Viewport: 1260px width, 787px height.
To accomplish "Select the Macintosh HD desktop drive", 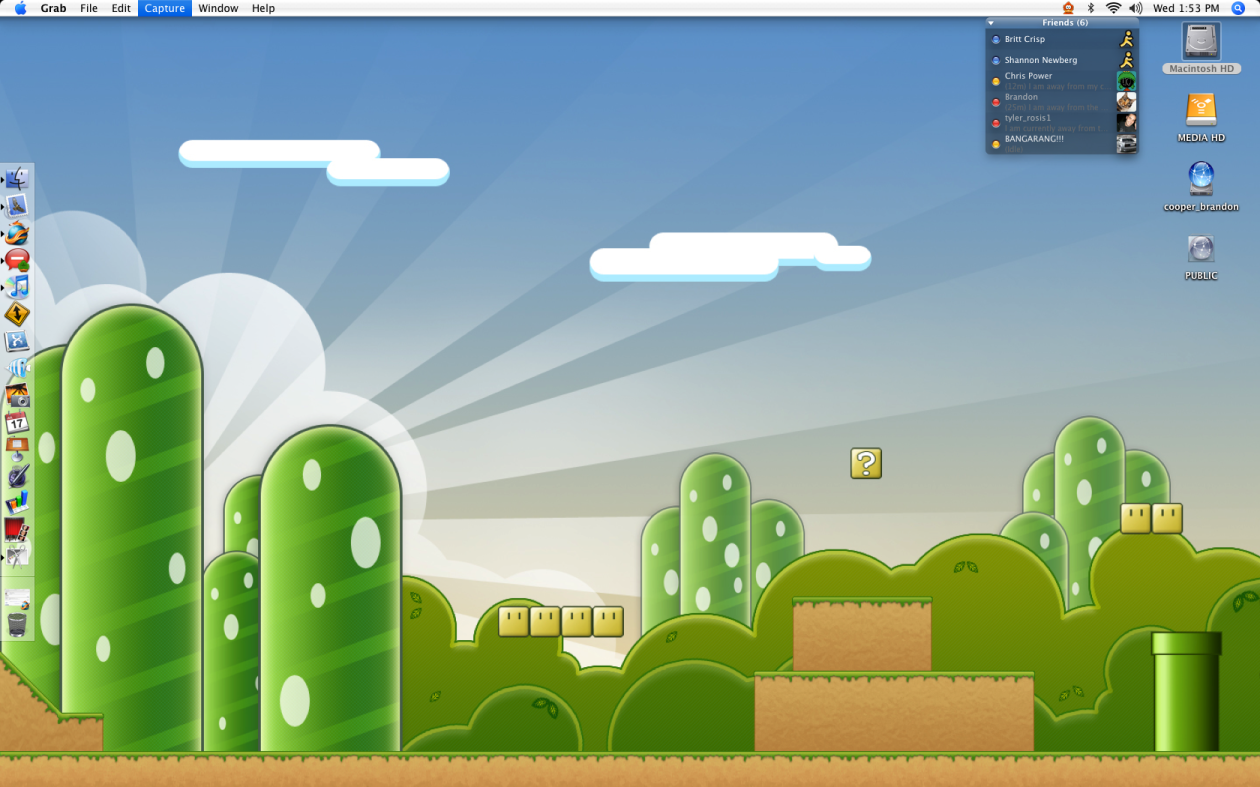I will tap(1201, 48).
